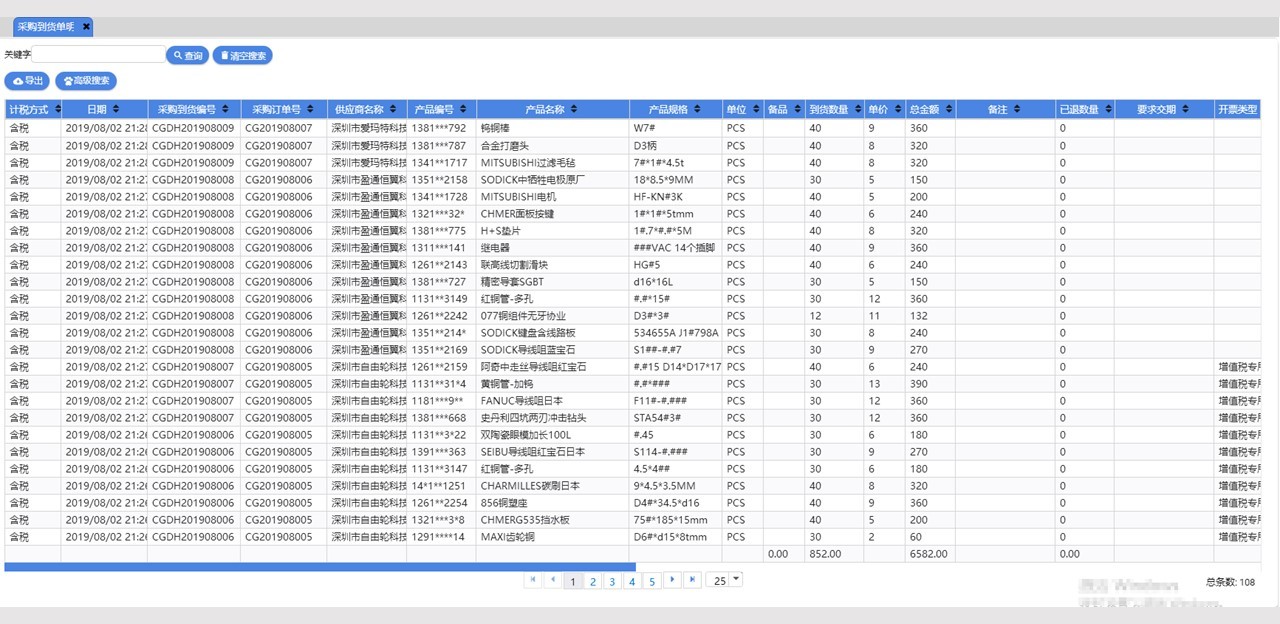Sort by 到货数量 column sort icon

point(857,109)
